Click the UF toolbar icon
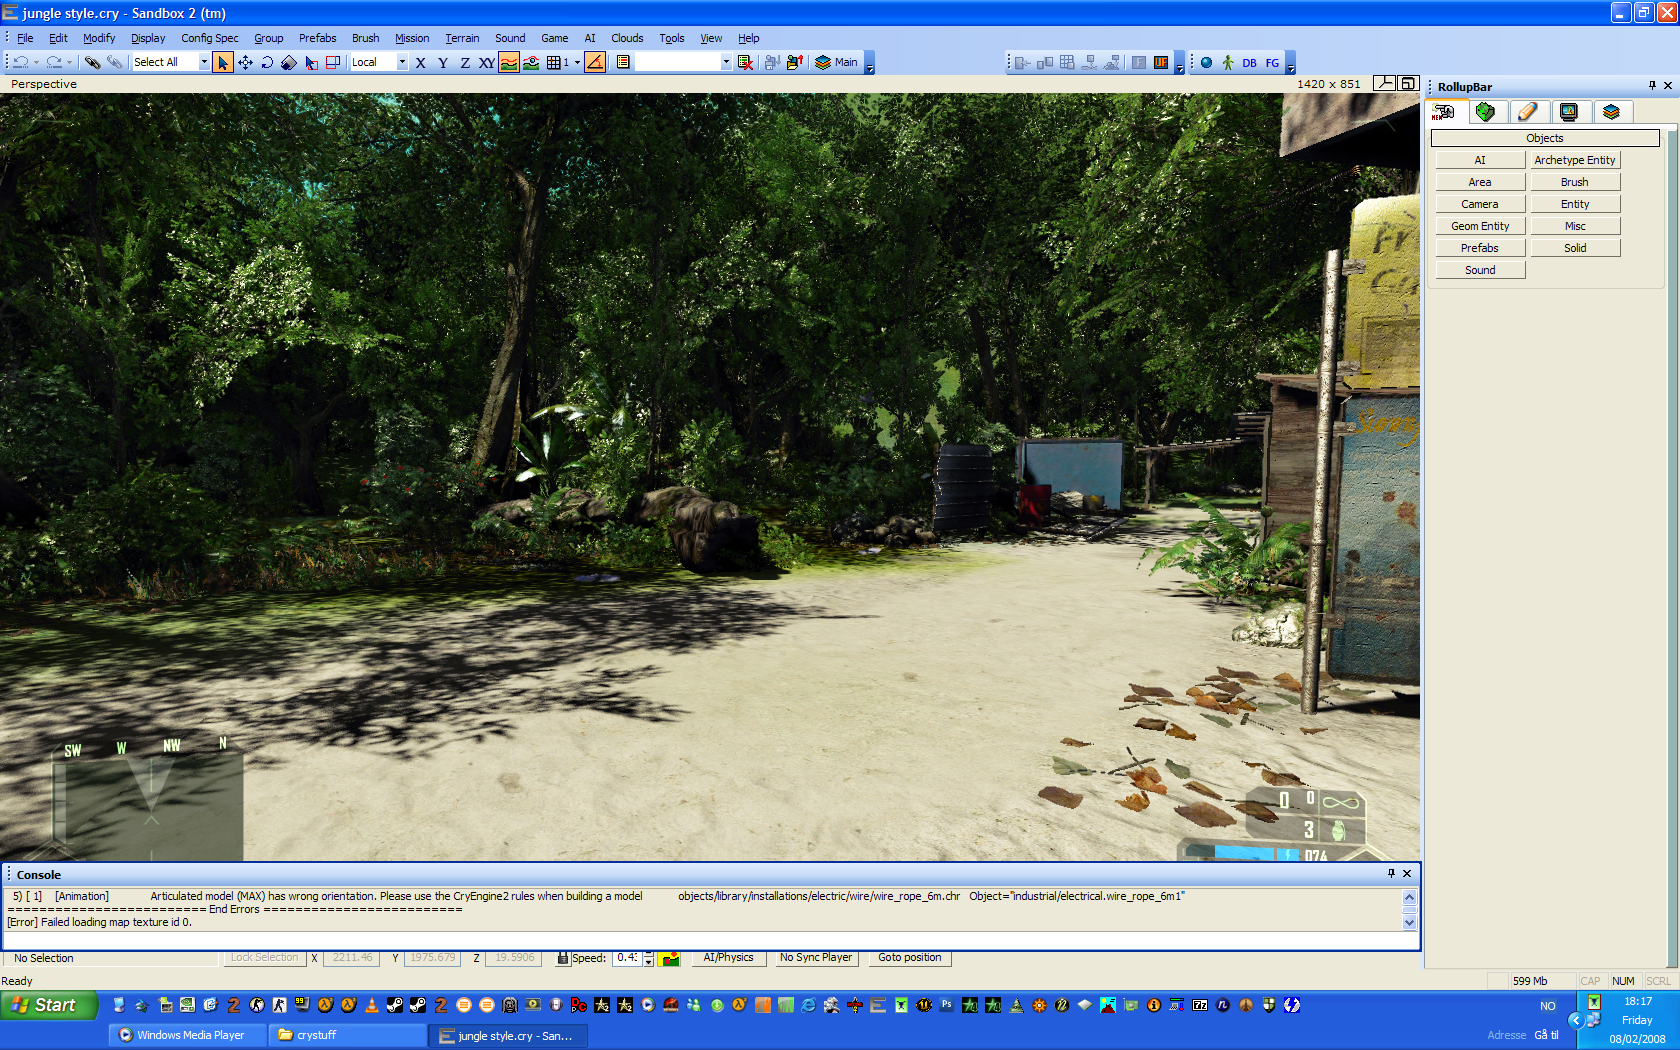The height and width of the screenshot is (1050, 1680). (1160, 62)
